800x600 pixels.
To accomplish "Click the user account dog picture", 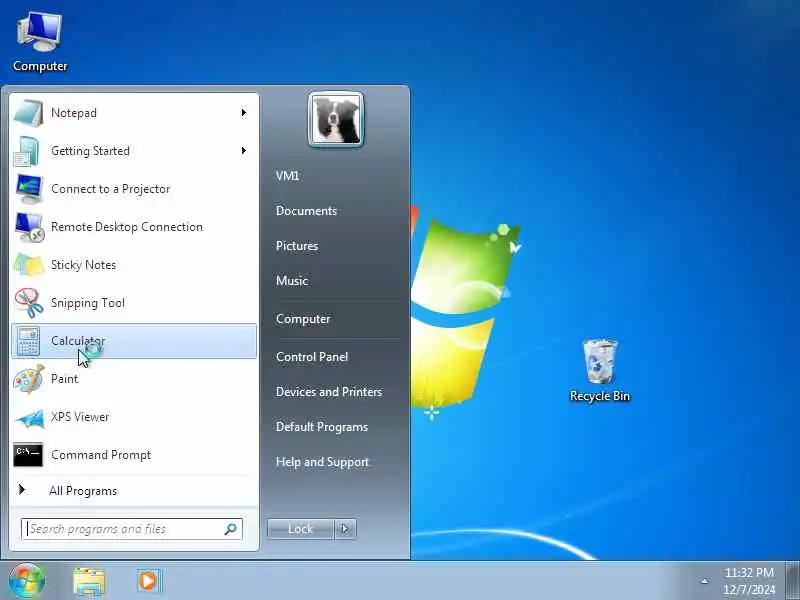I will click(336, 119).
